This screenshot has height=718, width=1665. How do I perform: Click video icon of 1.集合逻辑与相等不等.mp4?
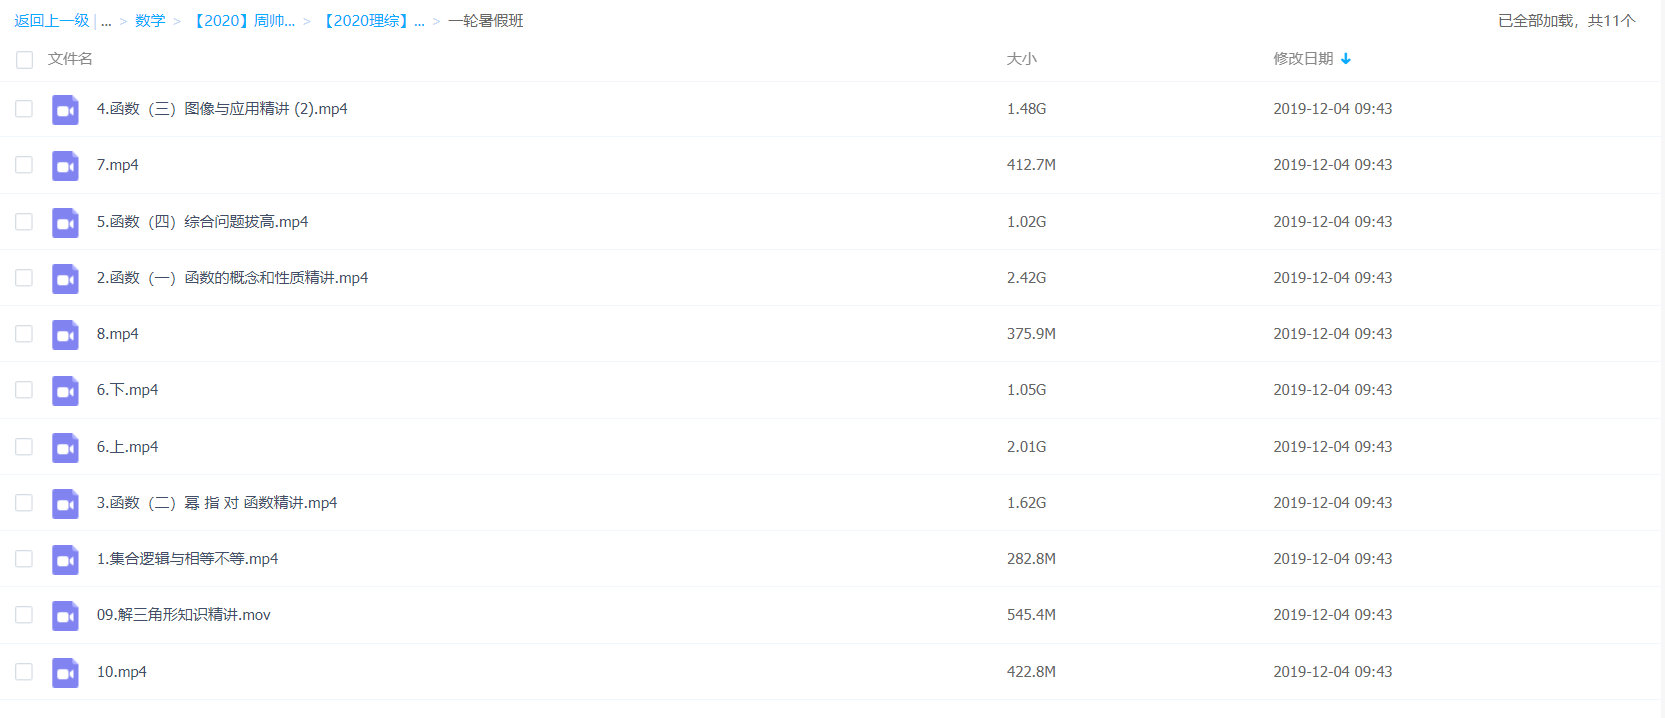pyautogui.click(x=65, y=560)
